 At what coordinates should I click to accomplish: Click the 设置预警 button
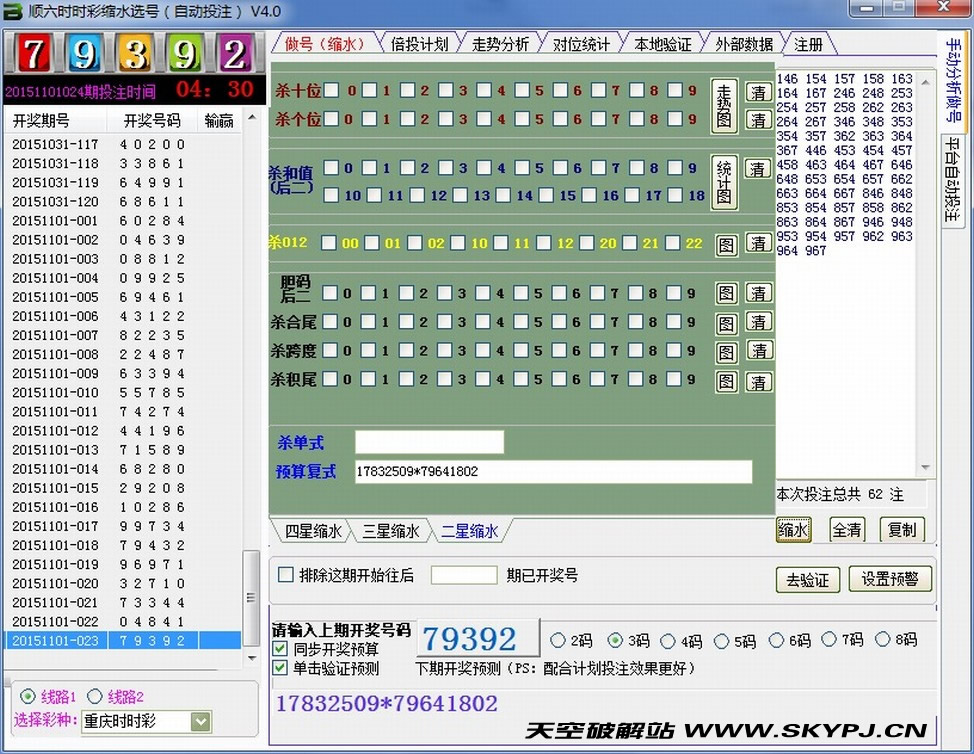pos(889,579)
